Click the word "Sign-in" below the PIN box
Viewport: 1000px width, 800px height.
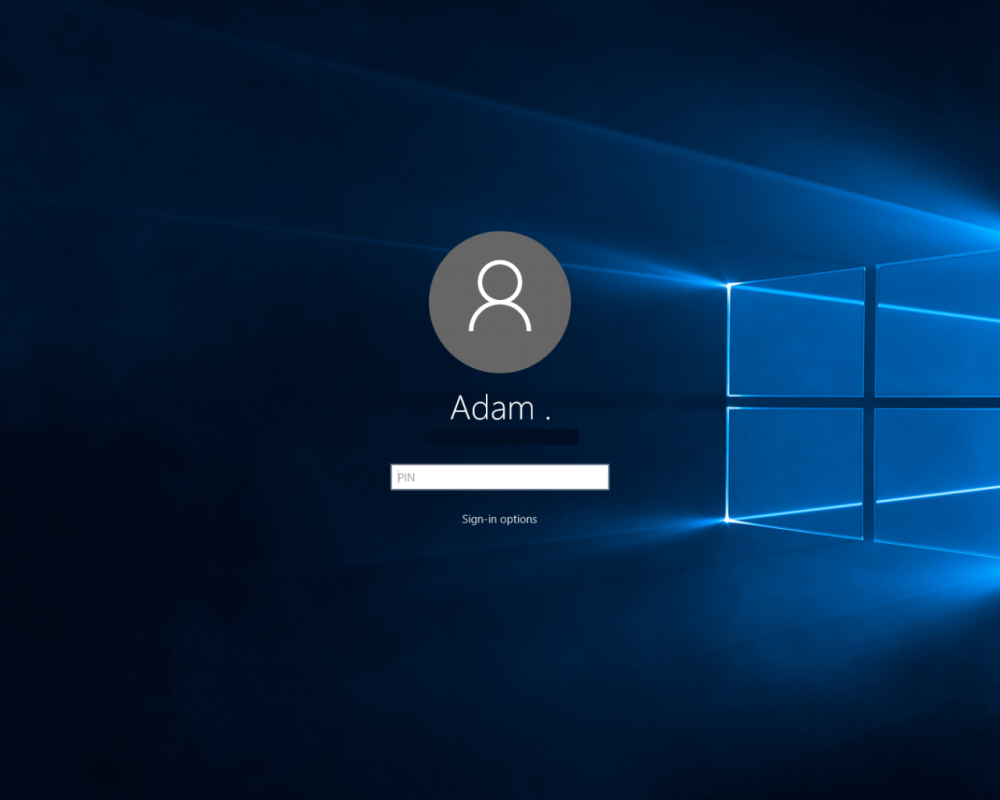click(479, 519)
